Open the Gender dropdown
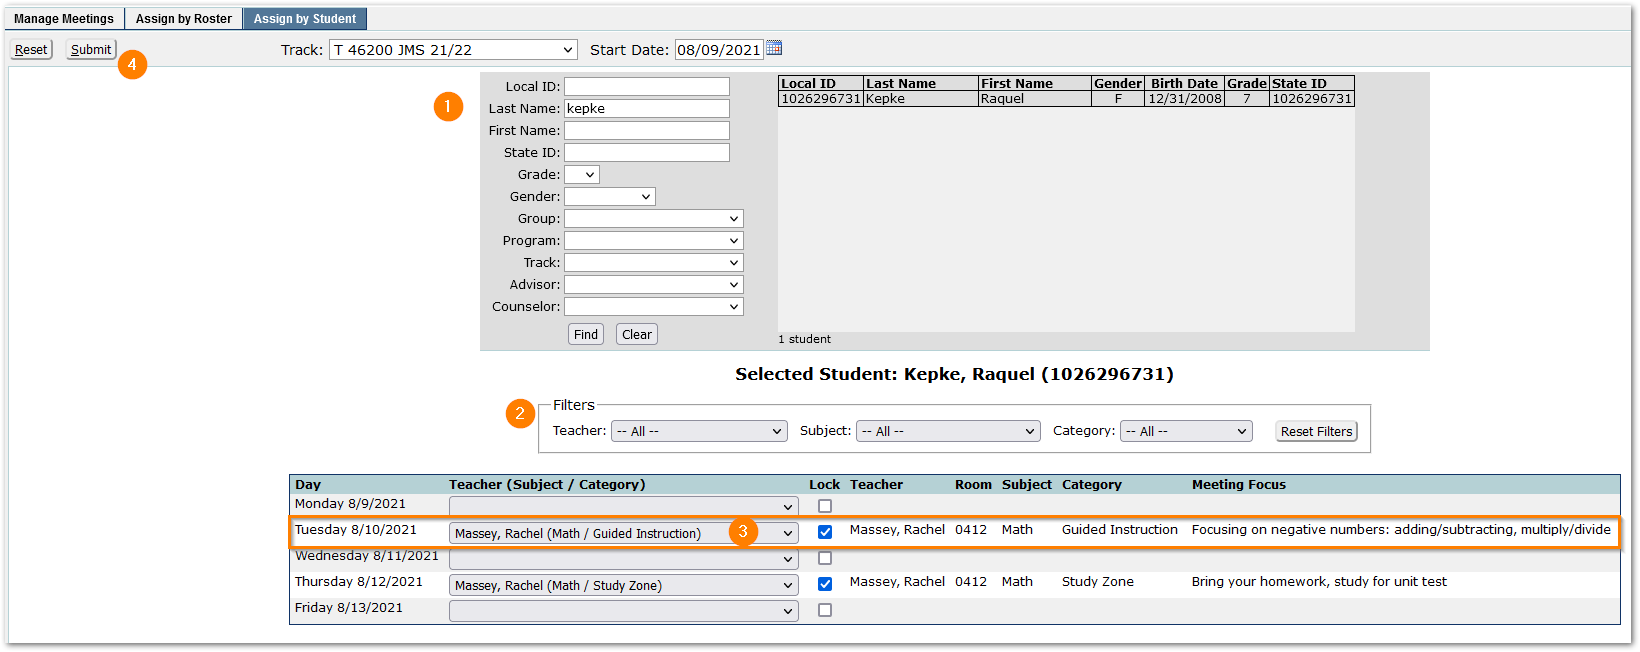1640x652 pixels. [610, 197]
